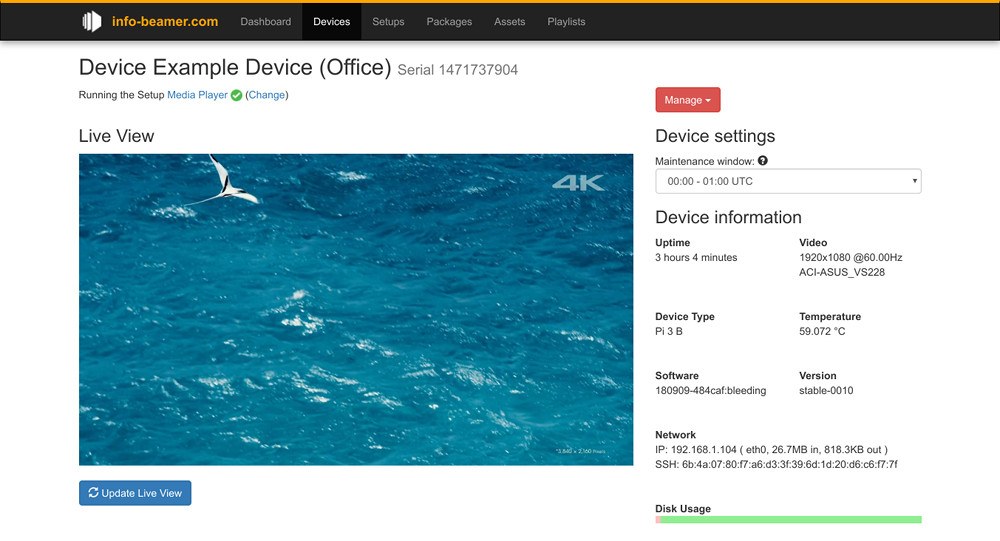Click the green checkmark status icon
Screen dimensions: 1000x541
[236, 96]
